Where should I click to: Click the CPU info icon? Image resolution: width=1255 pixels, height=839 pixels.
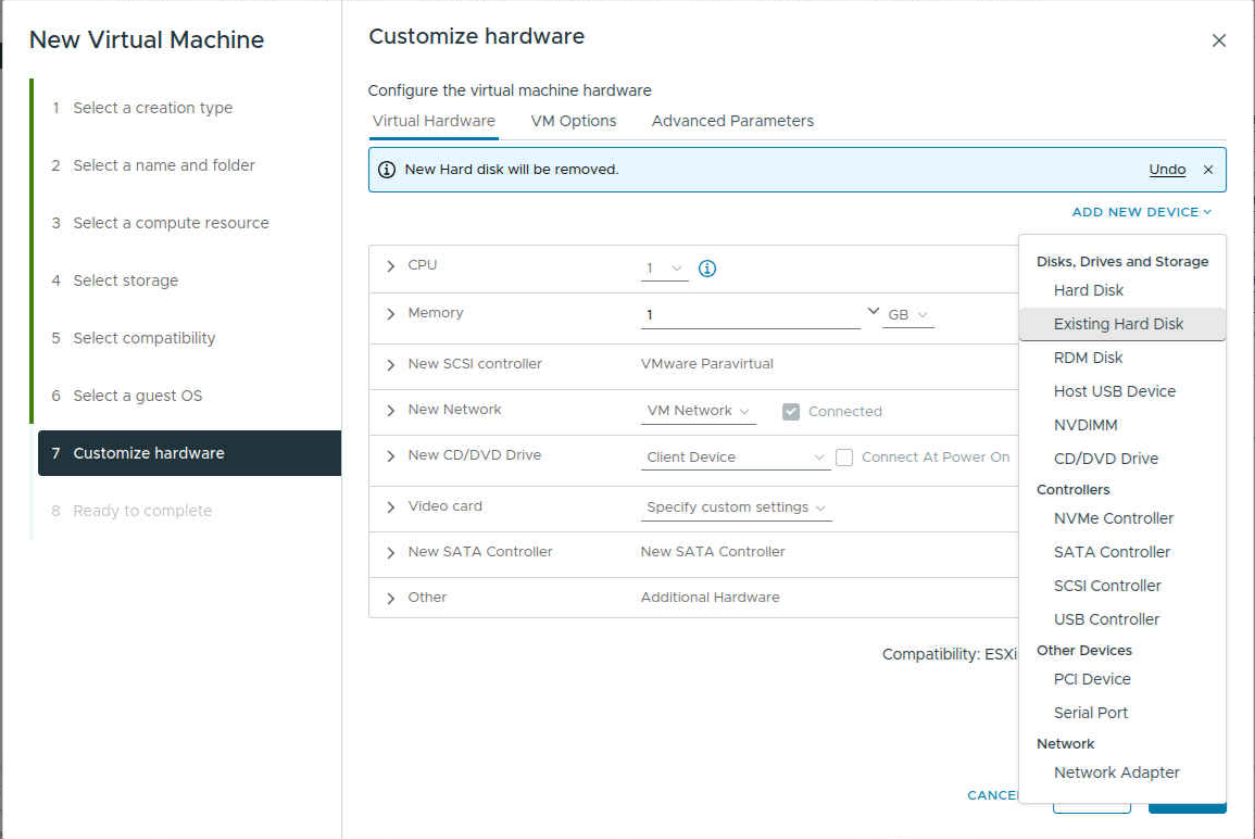click(707, 268)
